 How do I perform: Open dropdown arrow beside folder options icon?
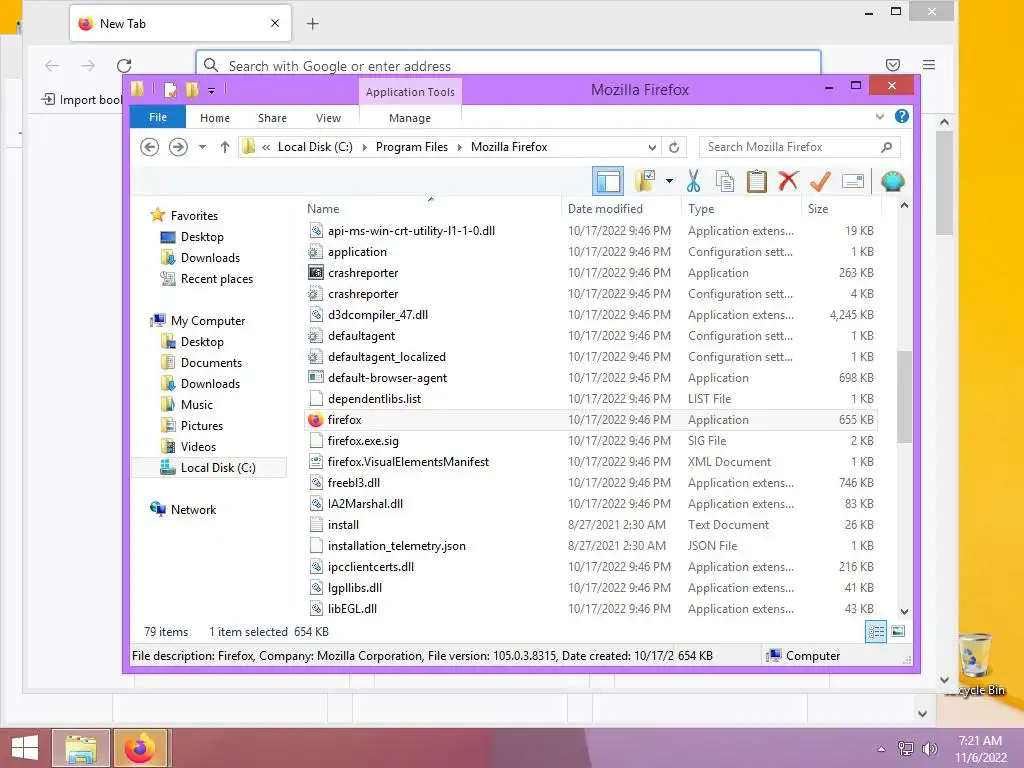coord(669,181)
